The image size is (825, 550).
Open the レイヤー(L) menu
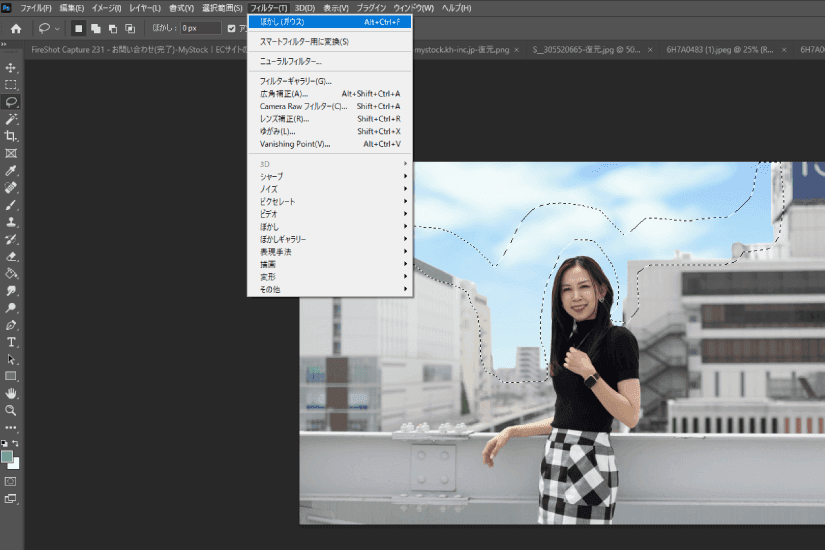pos(145,8)
